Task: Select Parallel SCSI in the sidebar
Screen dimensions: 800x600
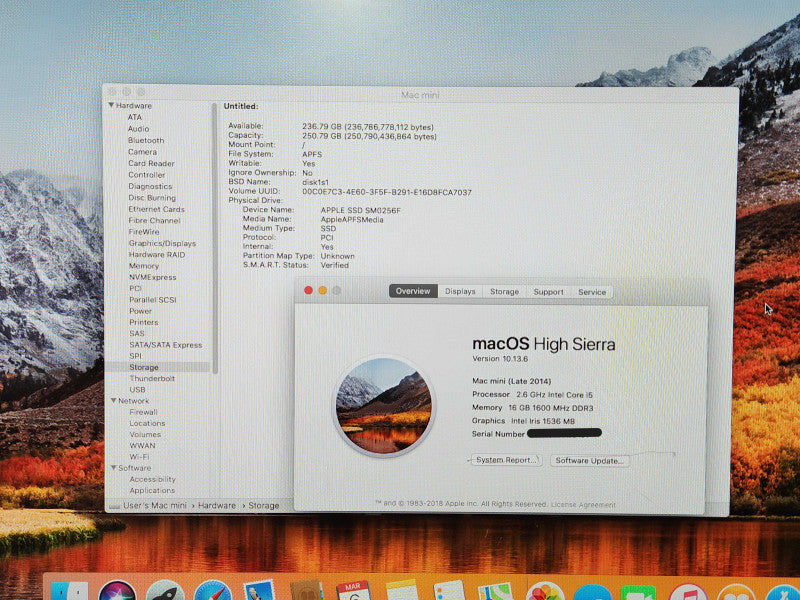Action: click(x=153, y=299)
